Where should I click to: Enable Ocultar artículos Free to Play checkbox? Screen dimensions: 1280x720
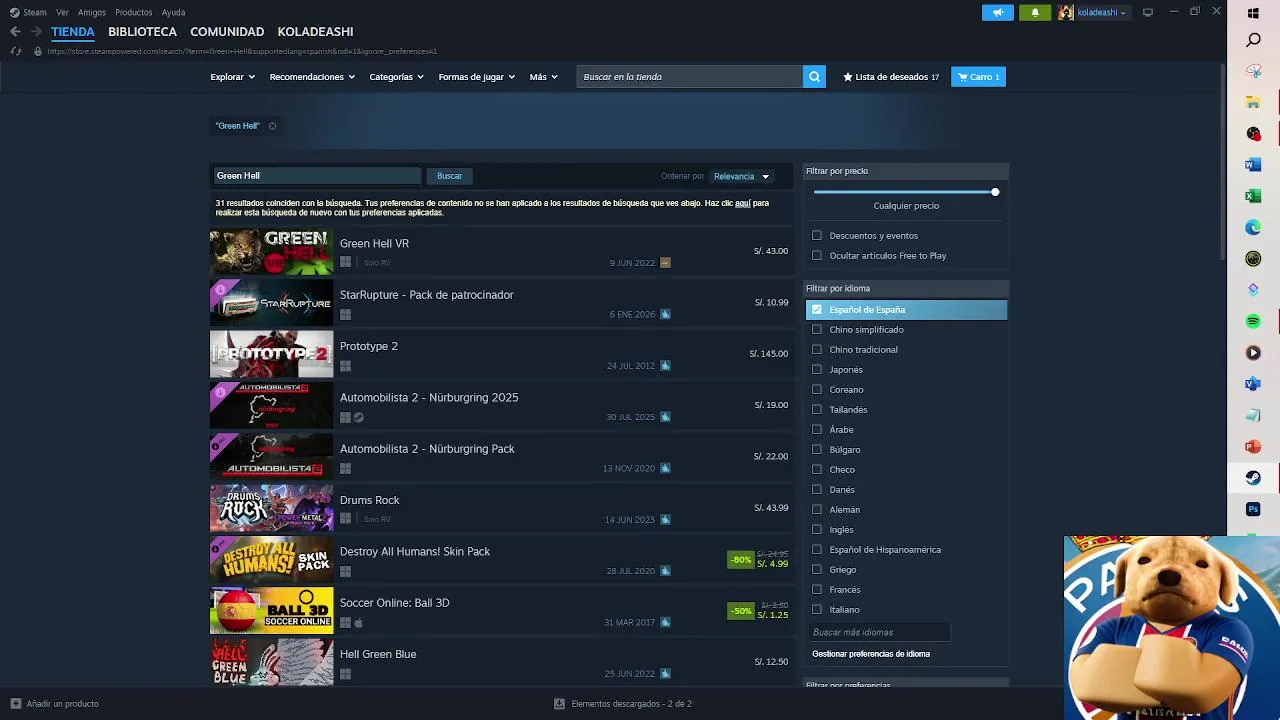click(817, 256)
